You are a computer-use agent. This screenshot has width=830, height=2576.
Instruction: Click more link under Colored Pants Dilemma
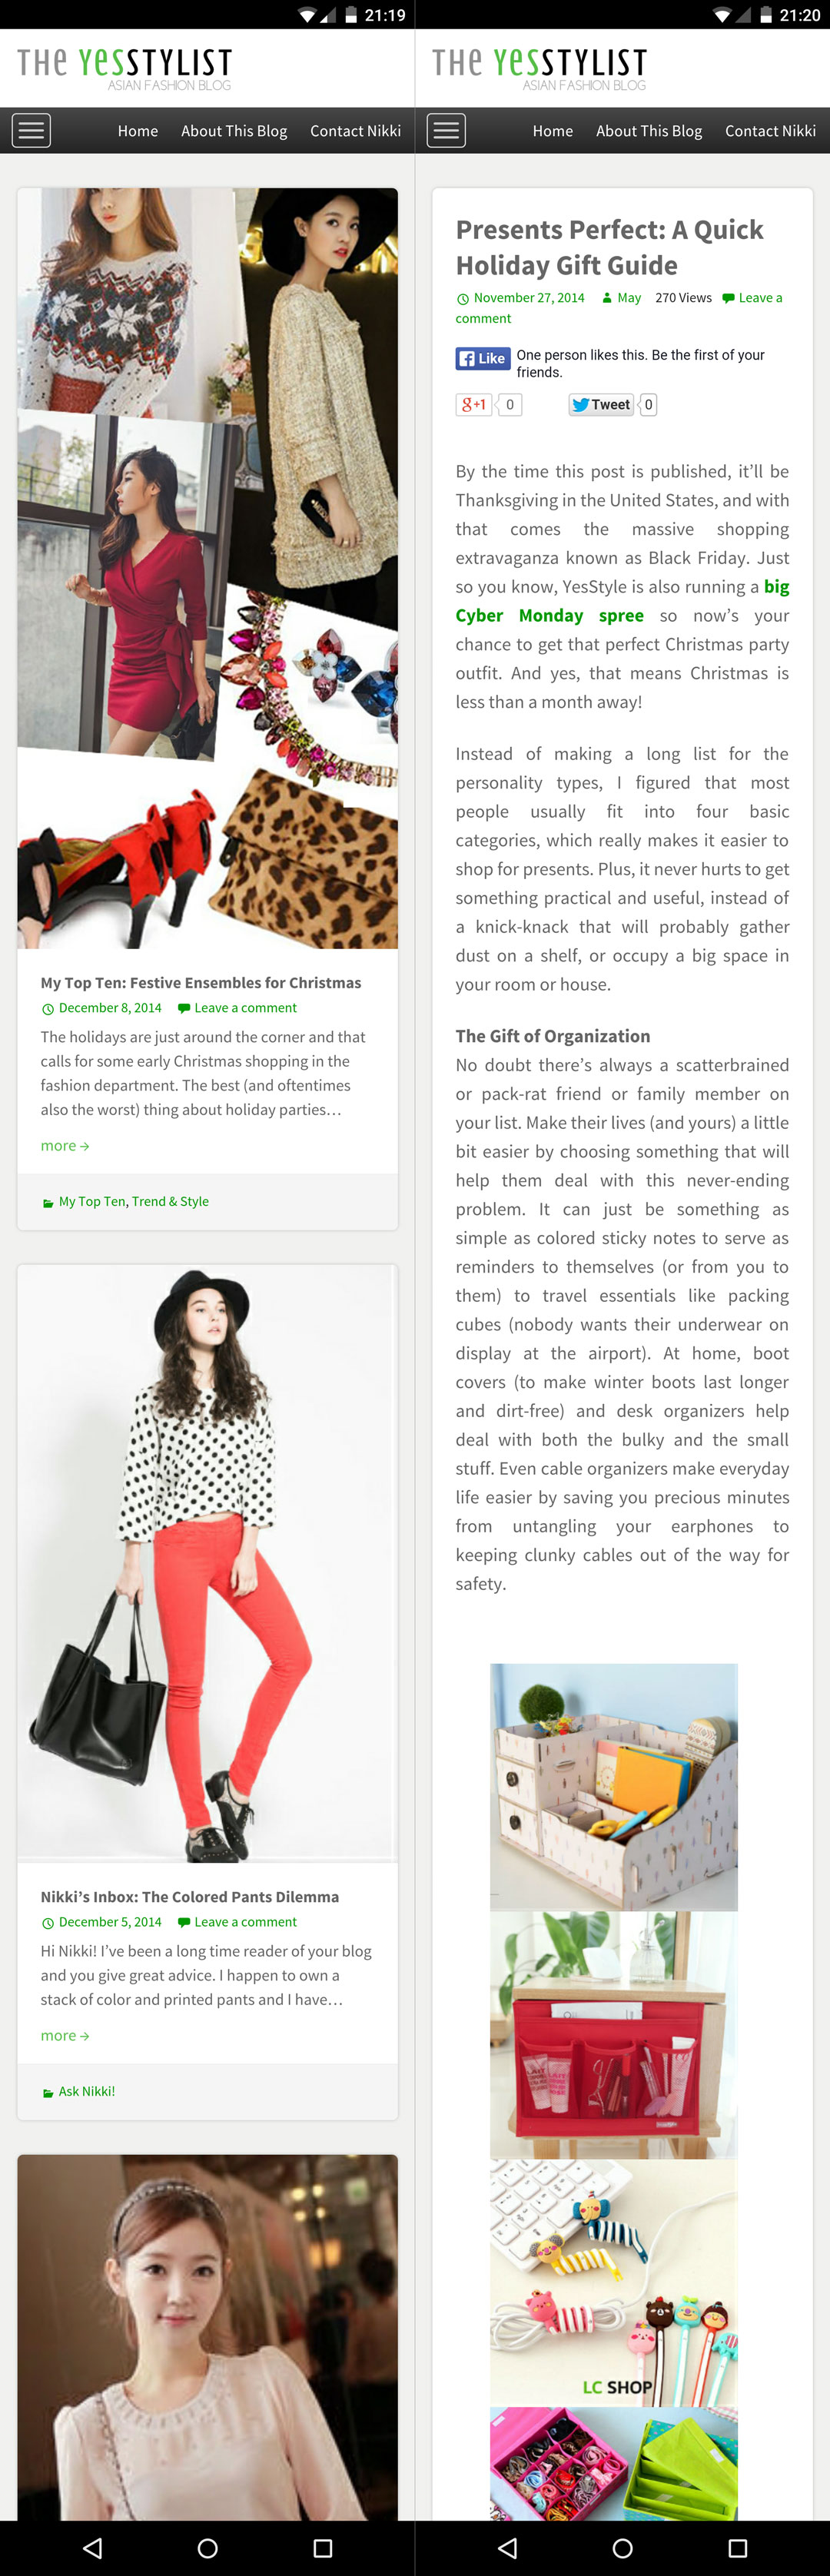tap(65, 2035)
